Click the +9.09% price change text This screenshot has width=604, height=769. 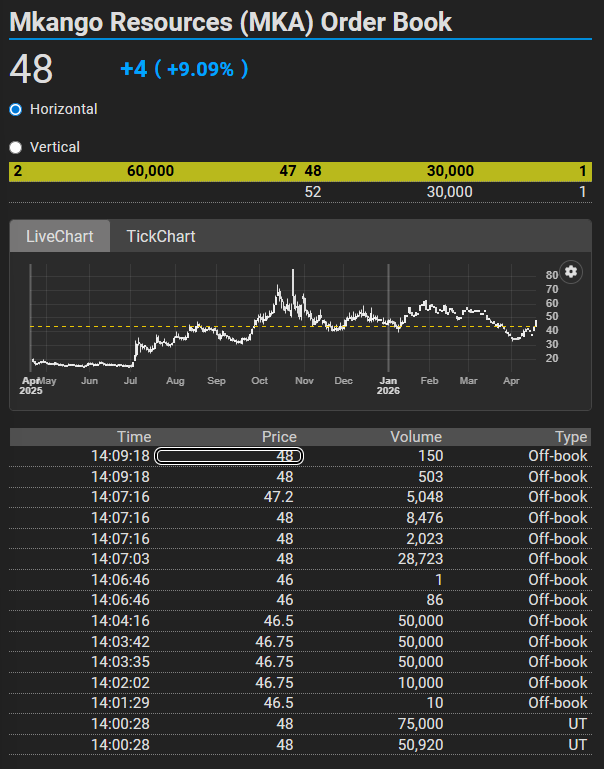tap(201, 69)
